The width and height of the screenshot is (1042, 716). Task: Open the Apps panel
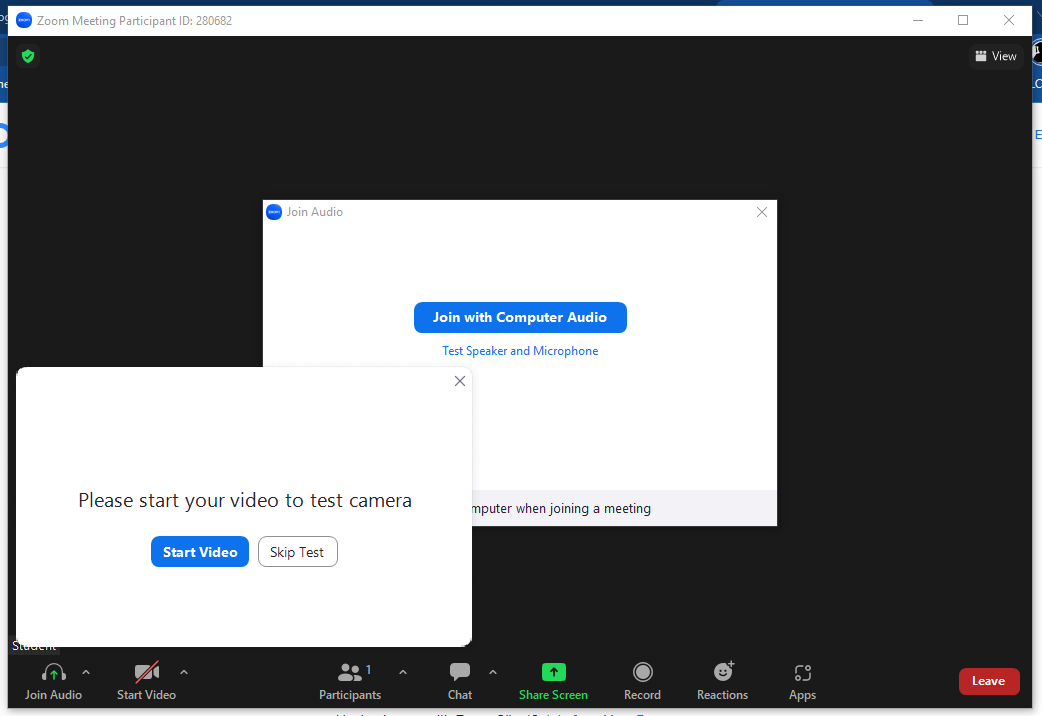tap(803, 681)
